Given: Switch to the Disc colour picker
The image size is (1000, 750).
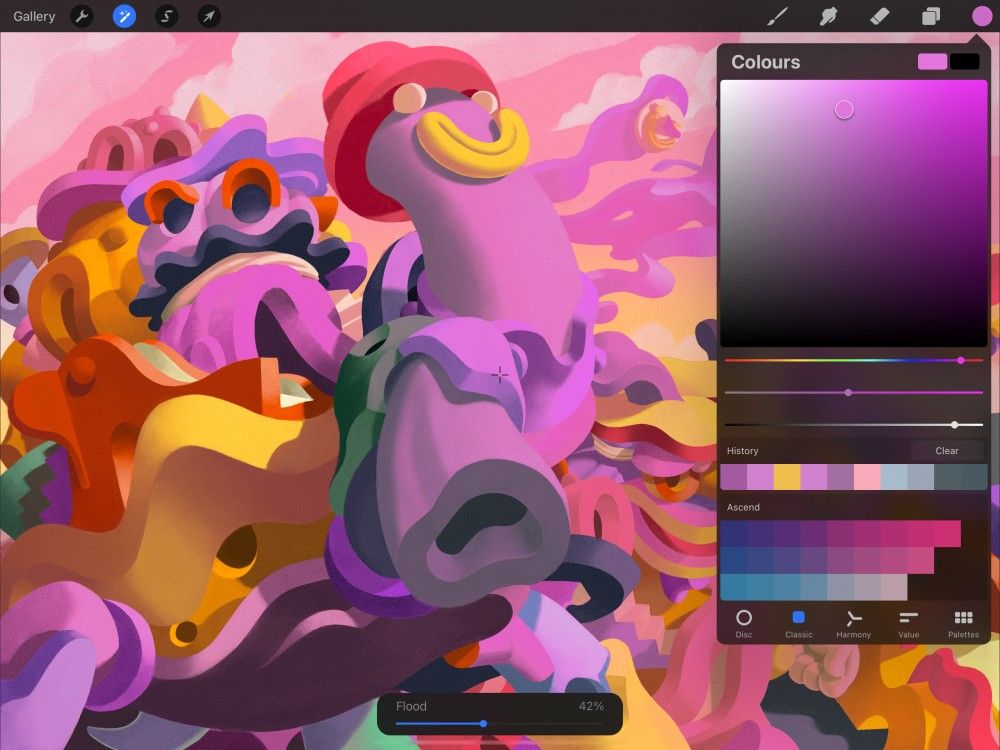Looking at the screenshot, I should point(744,624).
